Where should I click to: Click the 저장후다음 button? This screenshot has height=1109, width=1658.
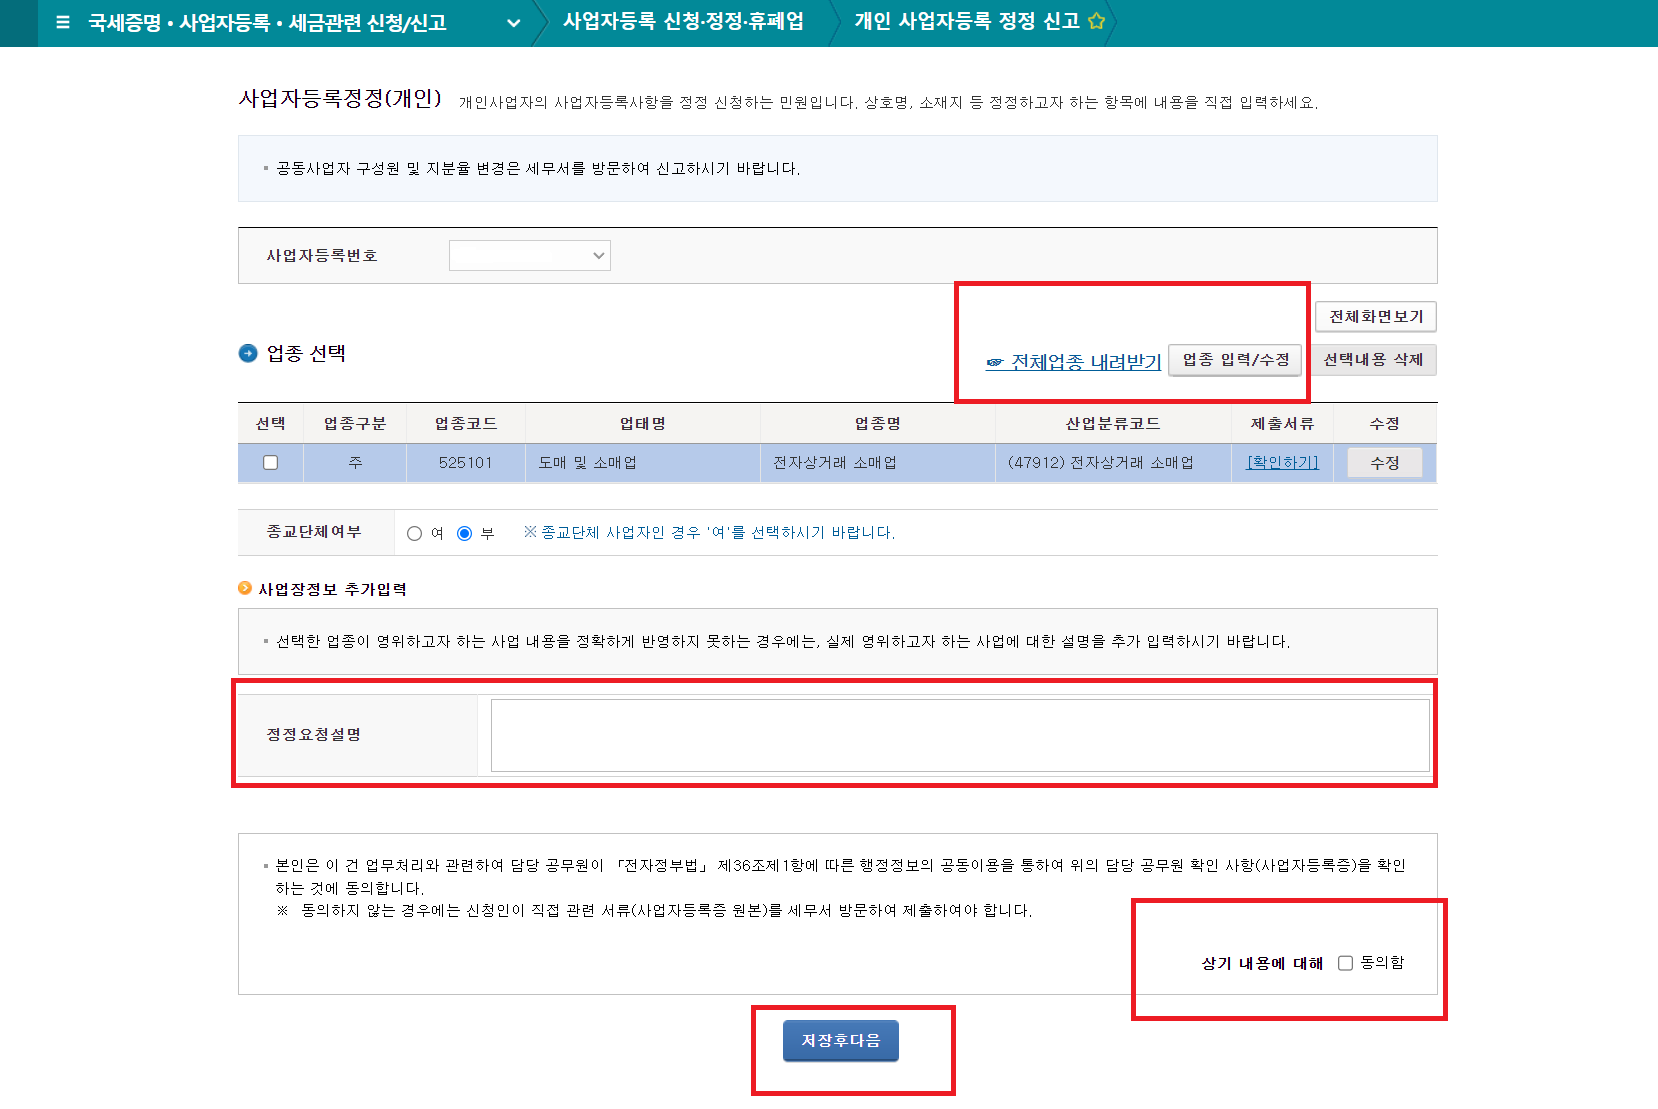click(x=841, y=1040)
